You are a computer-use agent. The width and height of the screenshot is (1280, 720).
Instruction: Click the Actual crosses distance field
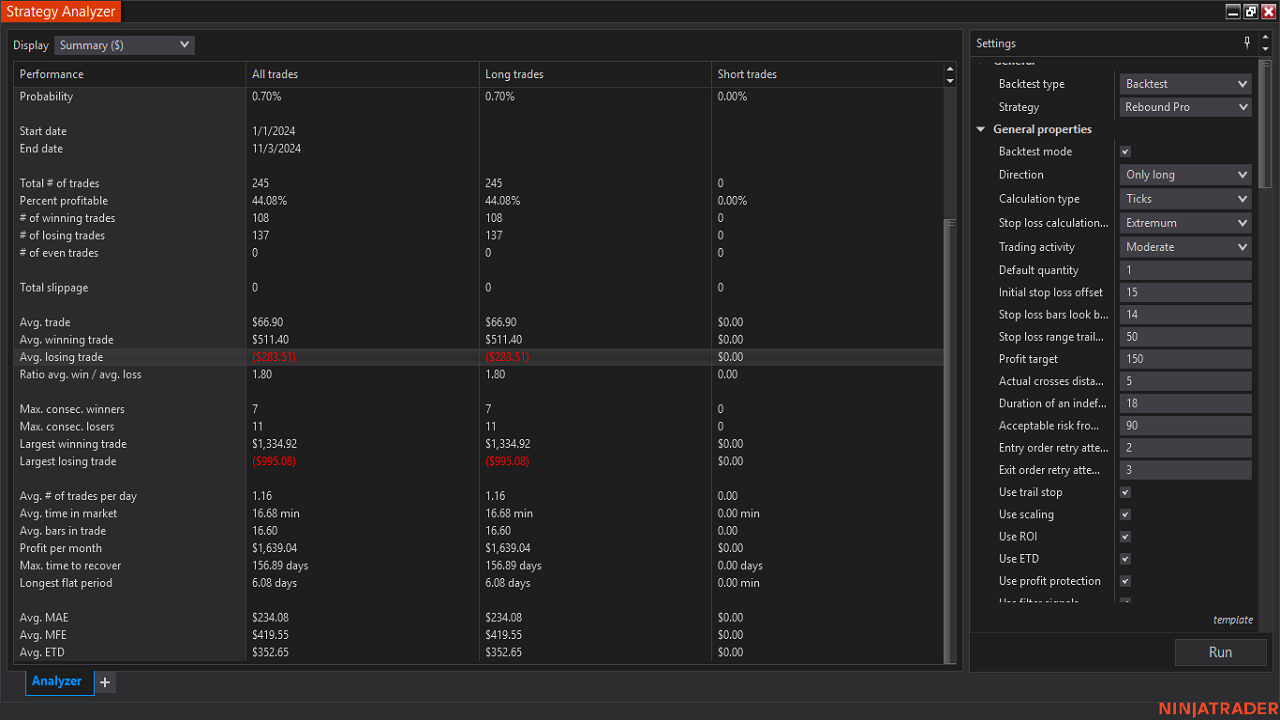(1186, 381)
